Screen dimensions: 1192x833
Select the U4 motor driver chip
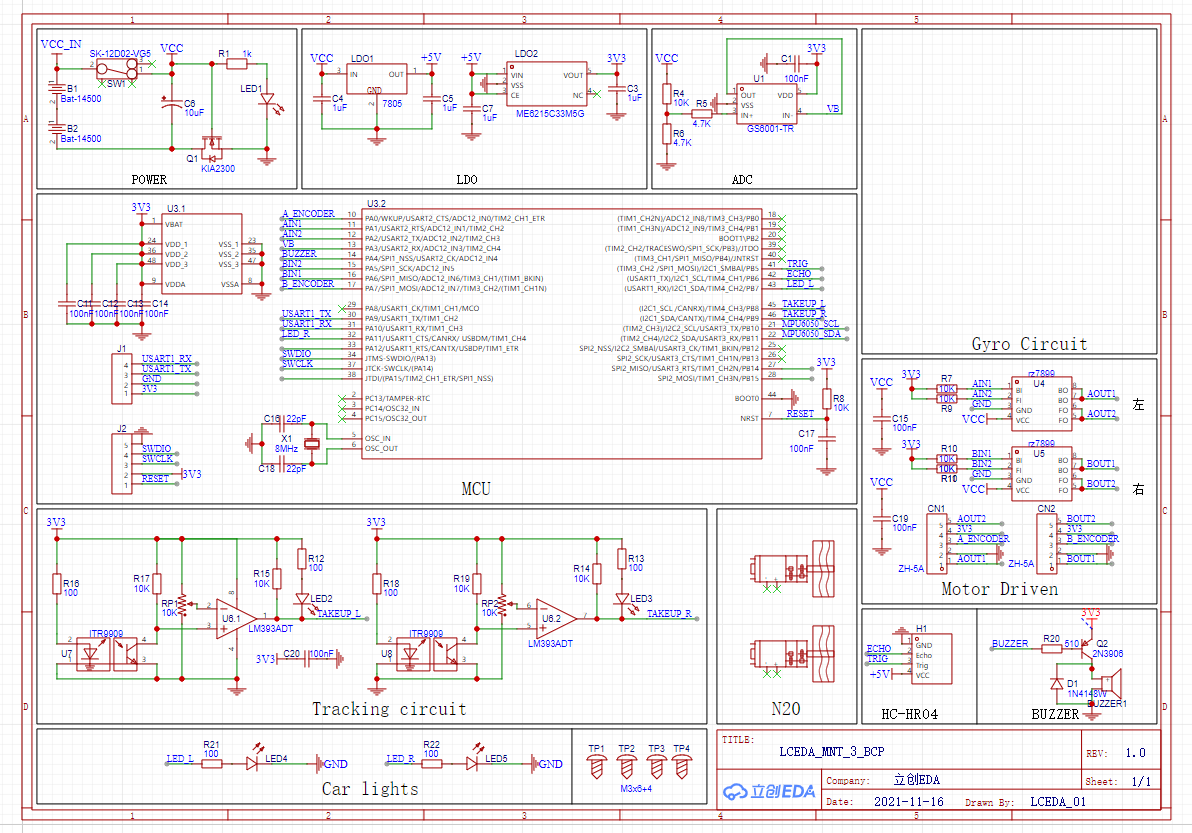[x=1041, y=402]
